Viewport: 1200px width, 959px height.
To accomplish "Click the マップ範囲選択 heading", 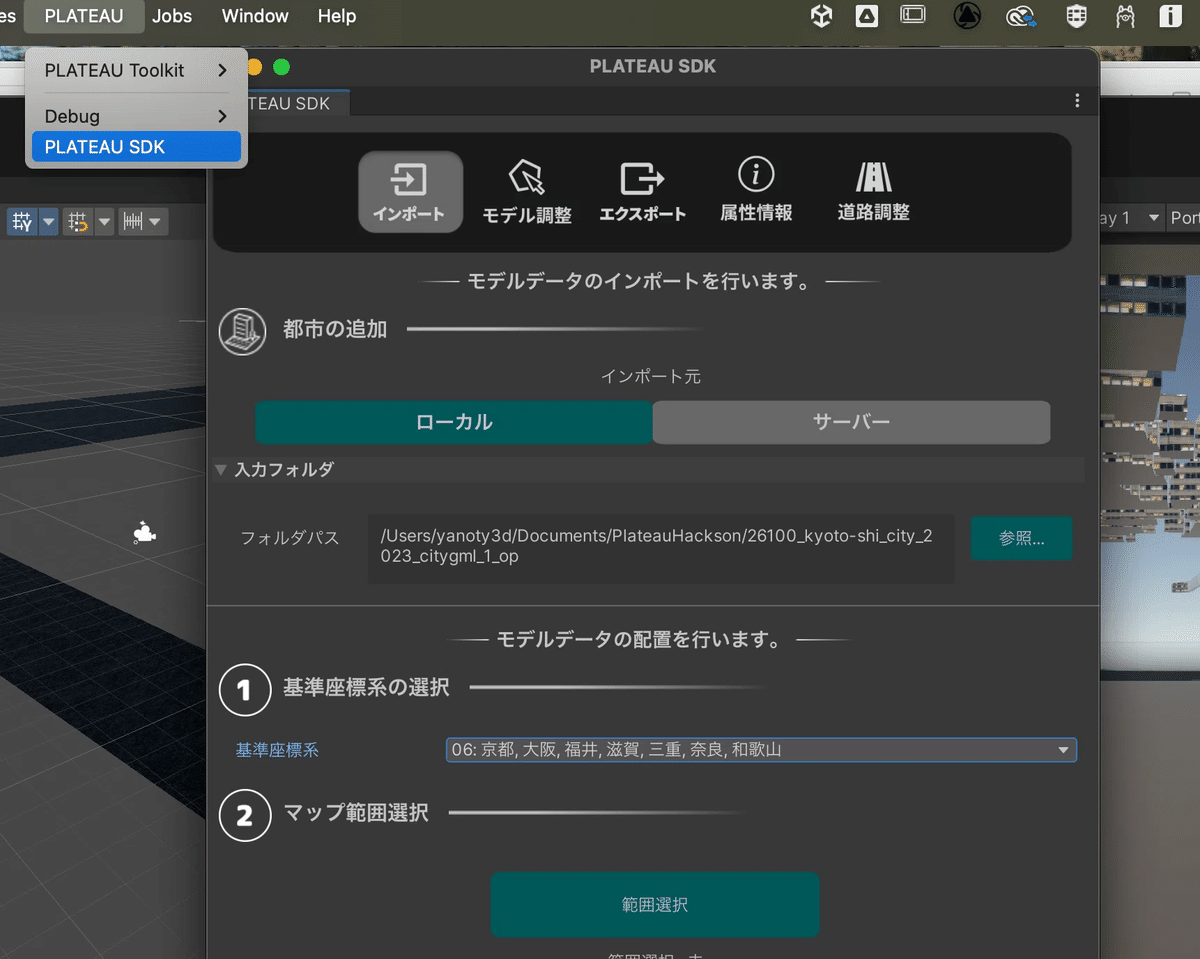I will click(x=356, y=813).
